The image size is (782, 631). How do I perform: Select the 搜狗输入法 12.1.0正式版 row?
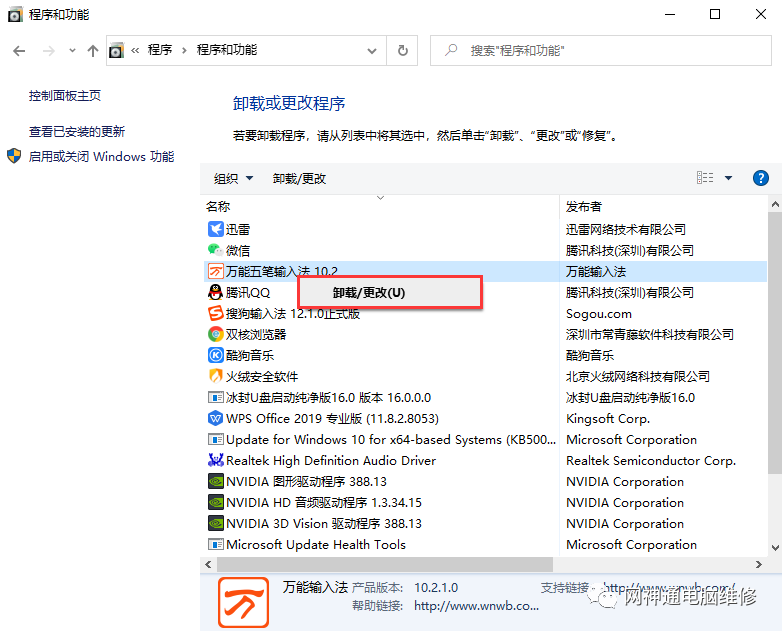[485, 313]
